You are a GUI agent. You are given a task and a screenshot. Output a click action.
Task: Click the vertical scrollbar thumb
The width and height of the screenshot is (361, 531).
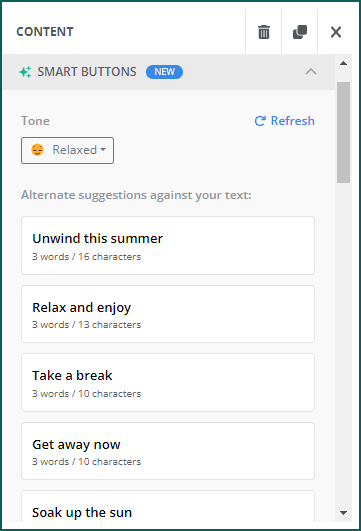click(343, 132)
